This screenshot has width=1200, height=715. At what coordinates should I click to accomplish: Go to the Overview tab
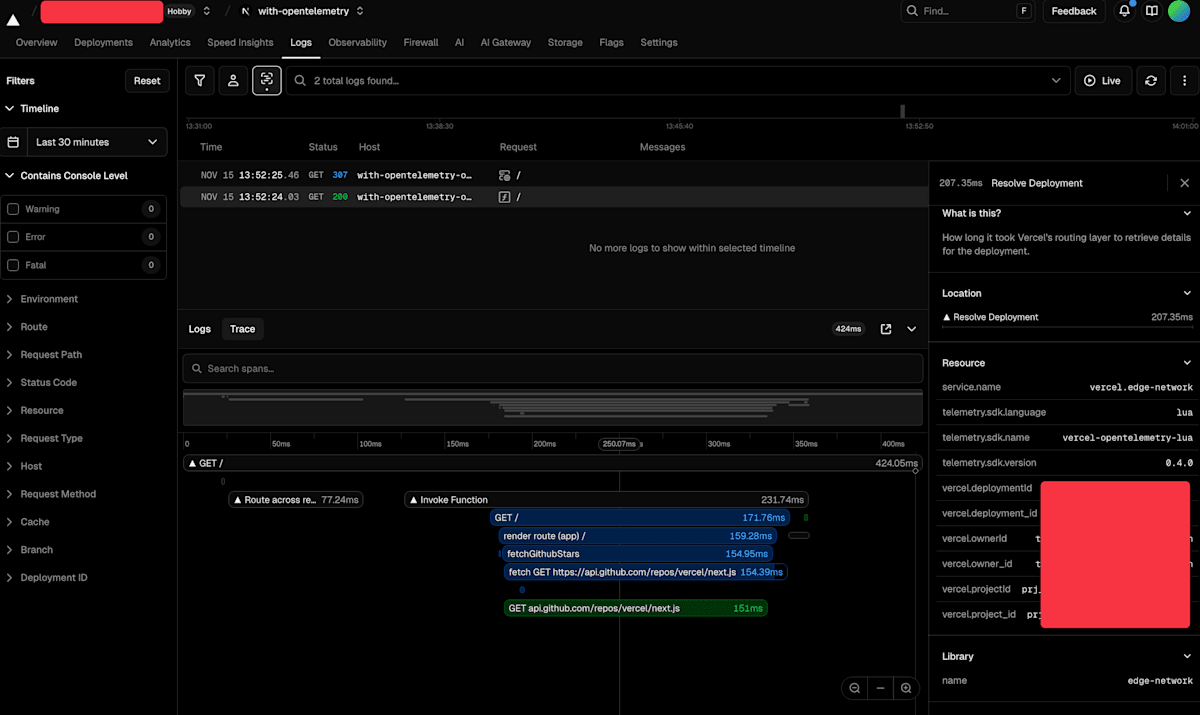(x=36, y=43)
